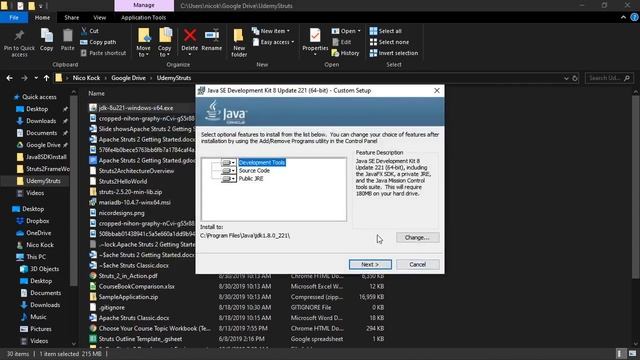Select jdk-8u221-windows-x64.exe file
The image size is (640, 360).
tap(136, 108)
